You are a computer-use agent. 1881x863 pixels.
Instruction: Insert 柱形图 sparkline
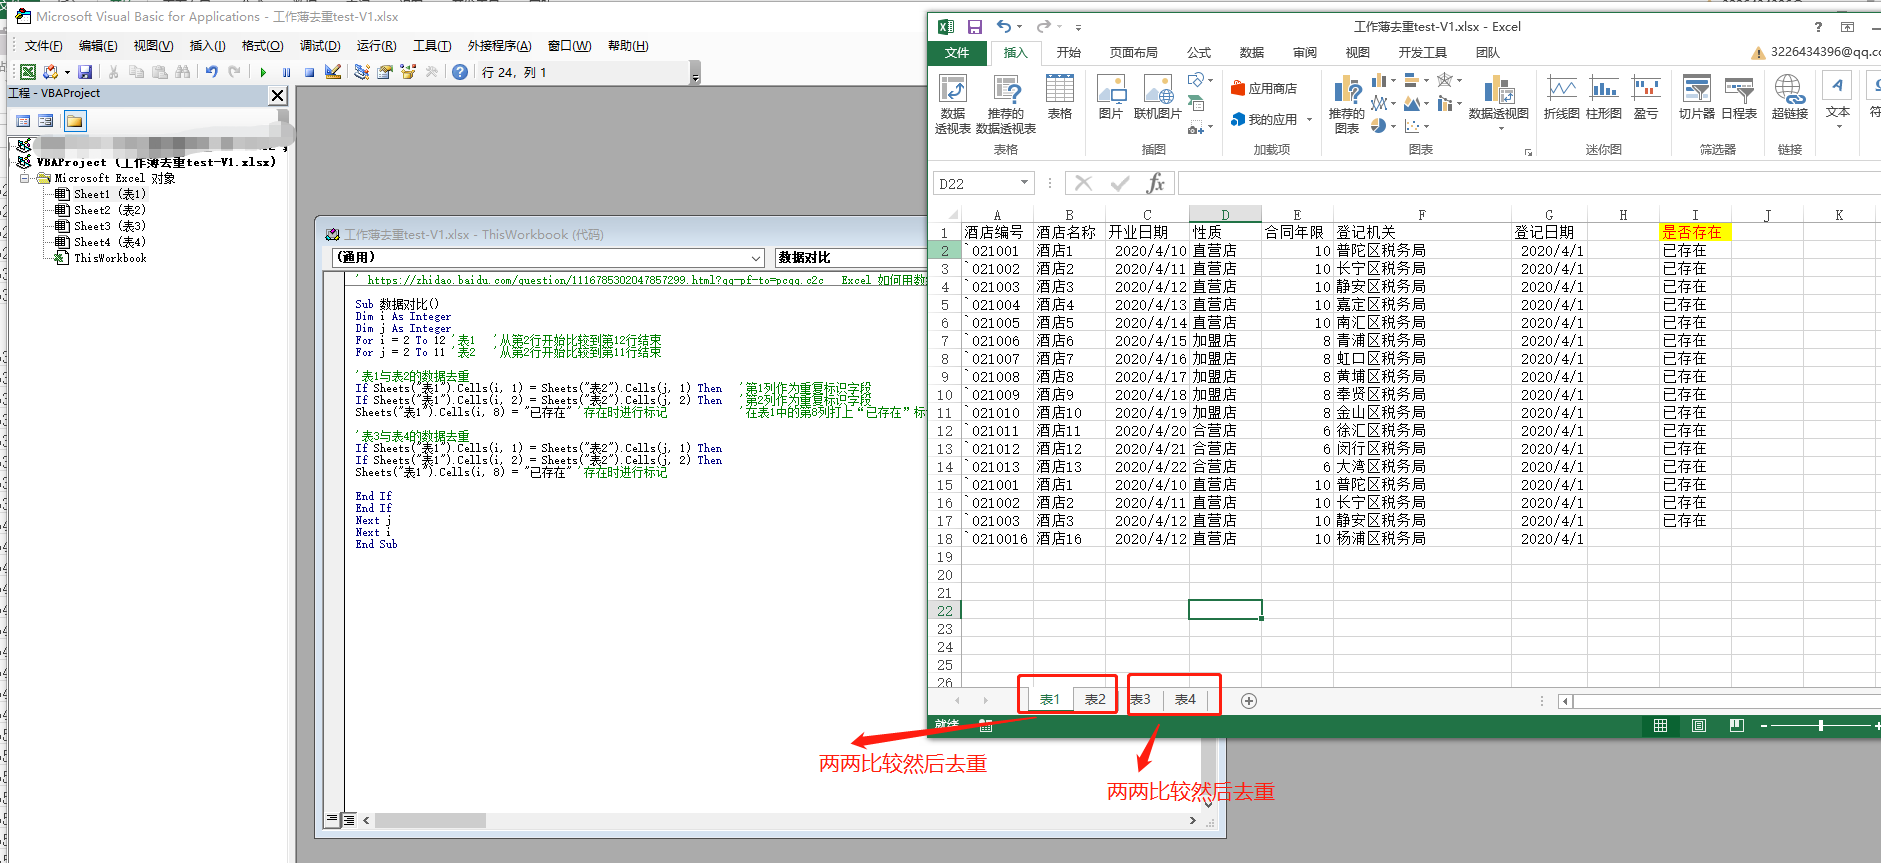[x=1604, y=97]
